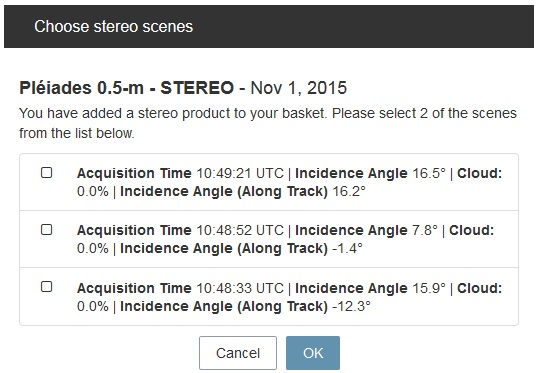Tick the checkbox for 10:48:52 UTC scene
The height and width of the screenshot is (373, 537).
tap(47, 229)
